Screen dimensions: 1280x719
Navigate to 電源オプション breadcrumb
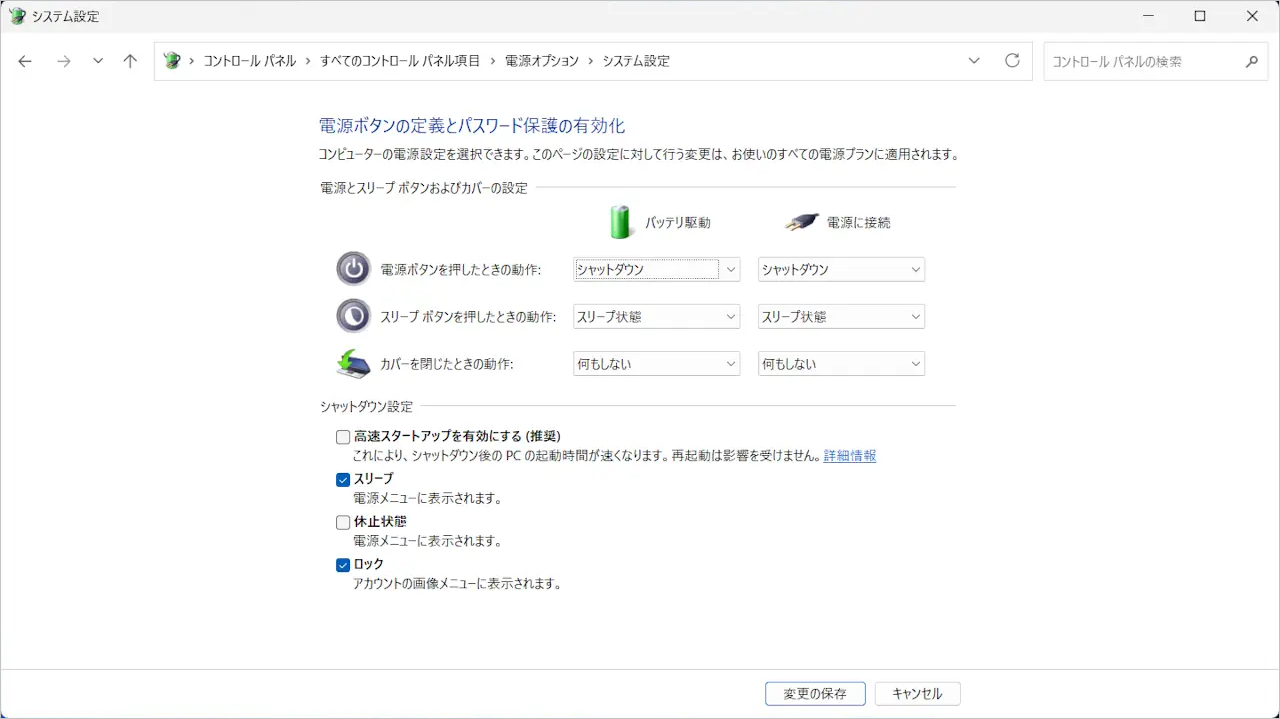542,60
